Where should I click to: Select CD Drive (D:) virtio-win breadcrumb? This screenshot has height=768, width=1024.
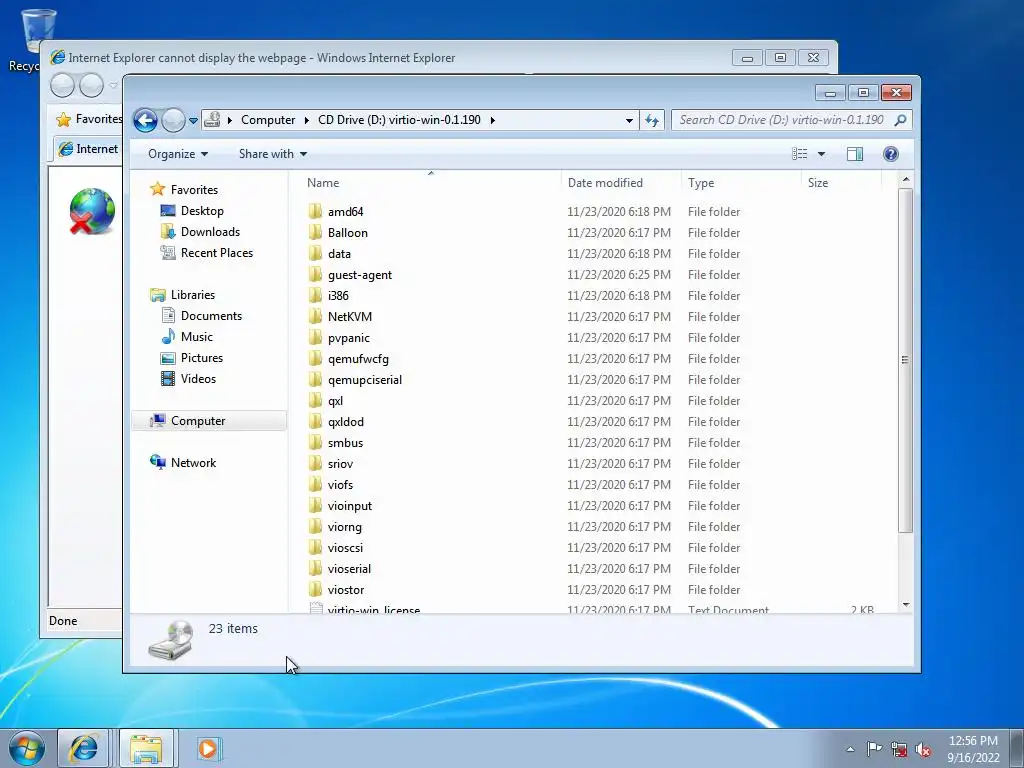click(399, 120)
